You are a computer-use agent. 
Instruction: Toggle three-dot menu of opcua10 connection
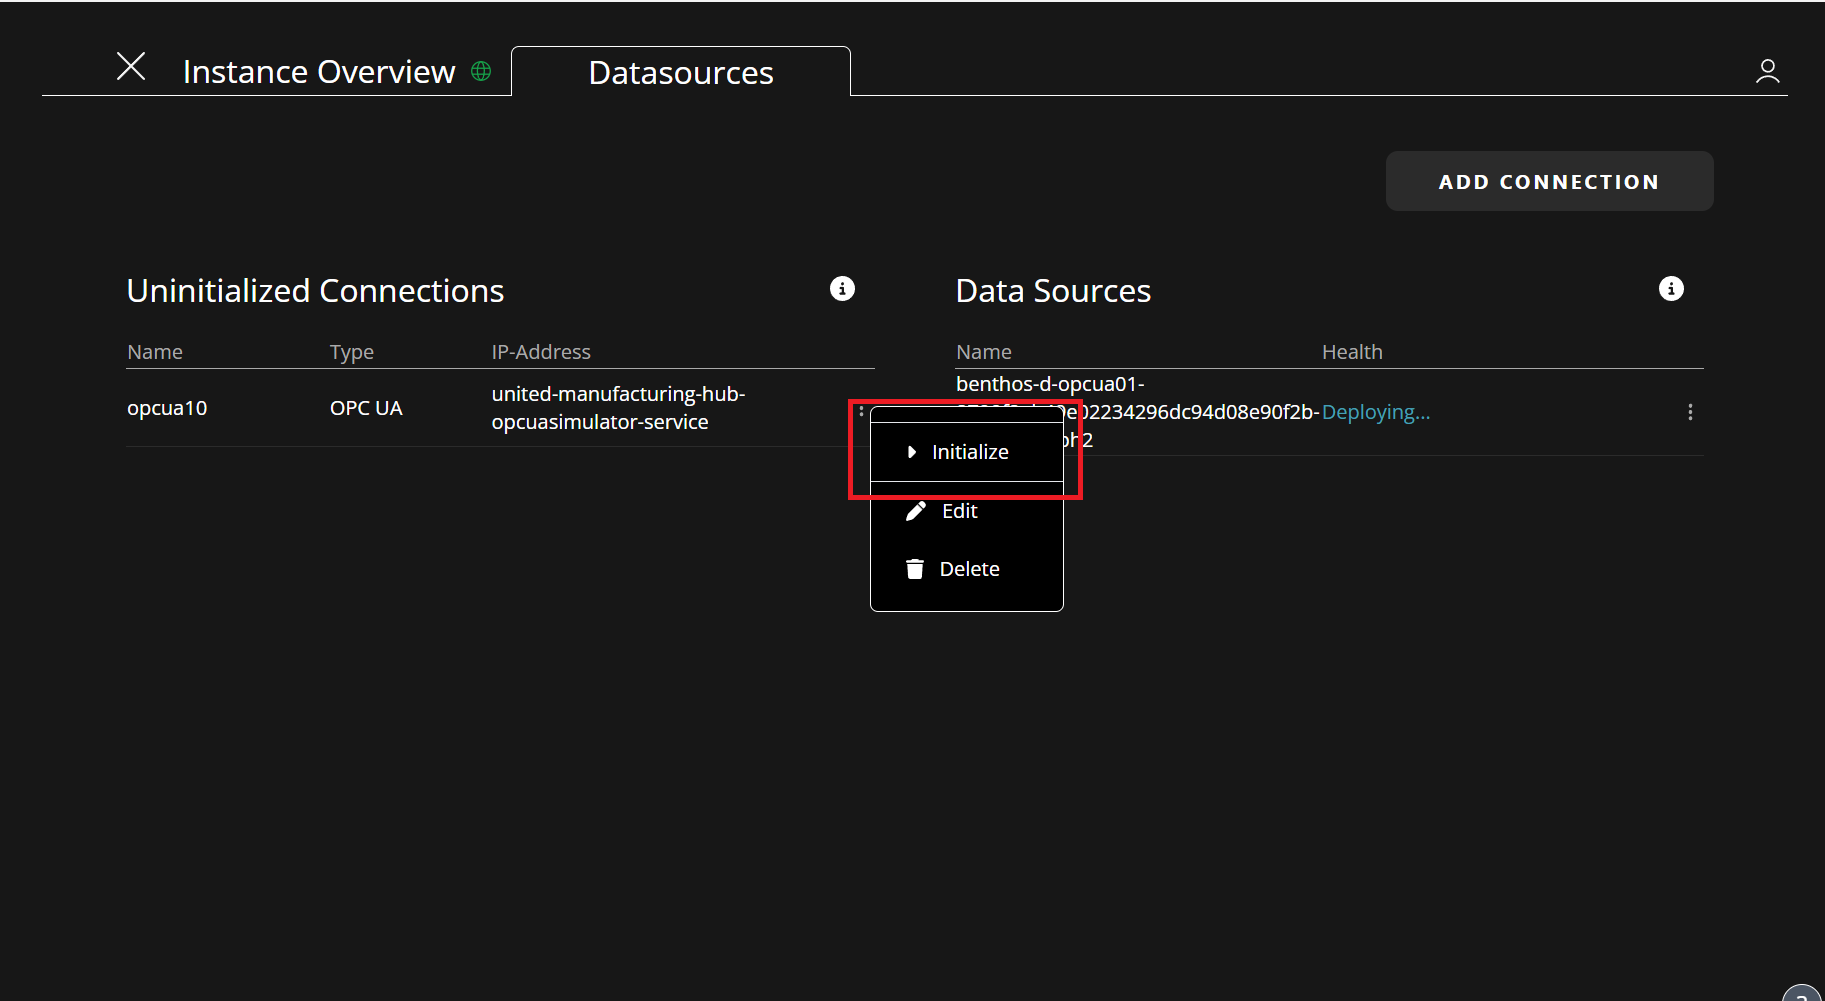tap(861, 410)
